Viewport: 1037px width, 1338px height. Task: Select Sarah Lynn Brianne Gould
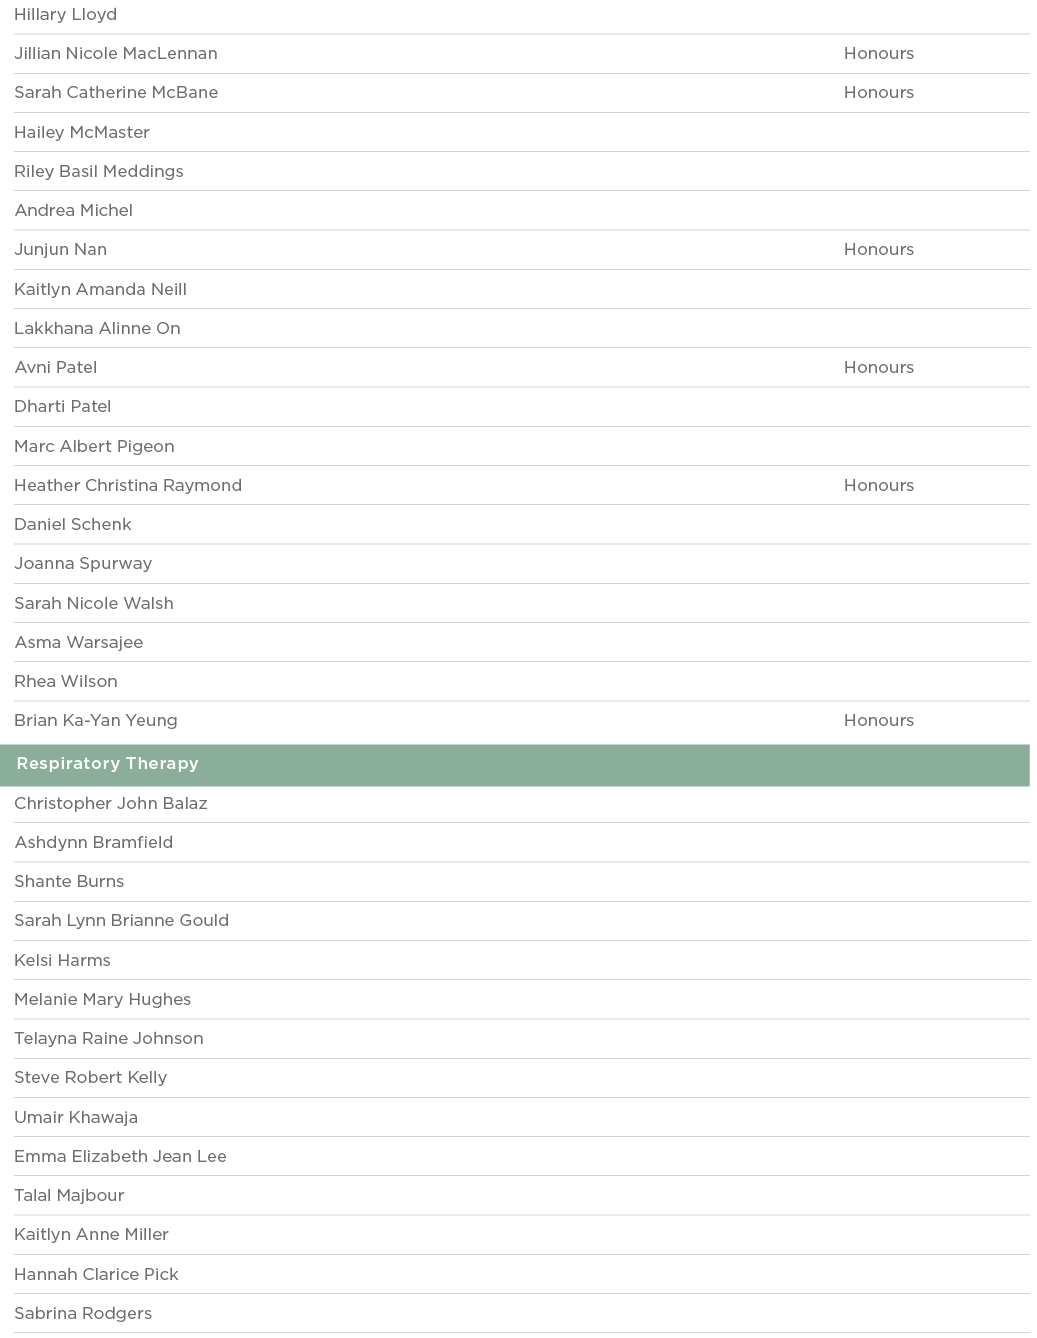pos(121,921)
